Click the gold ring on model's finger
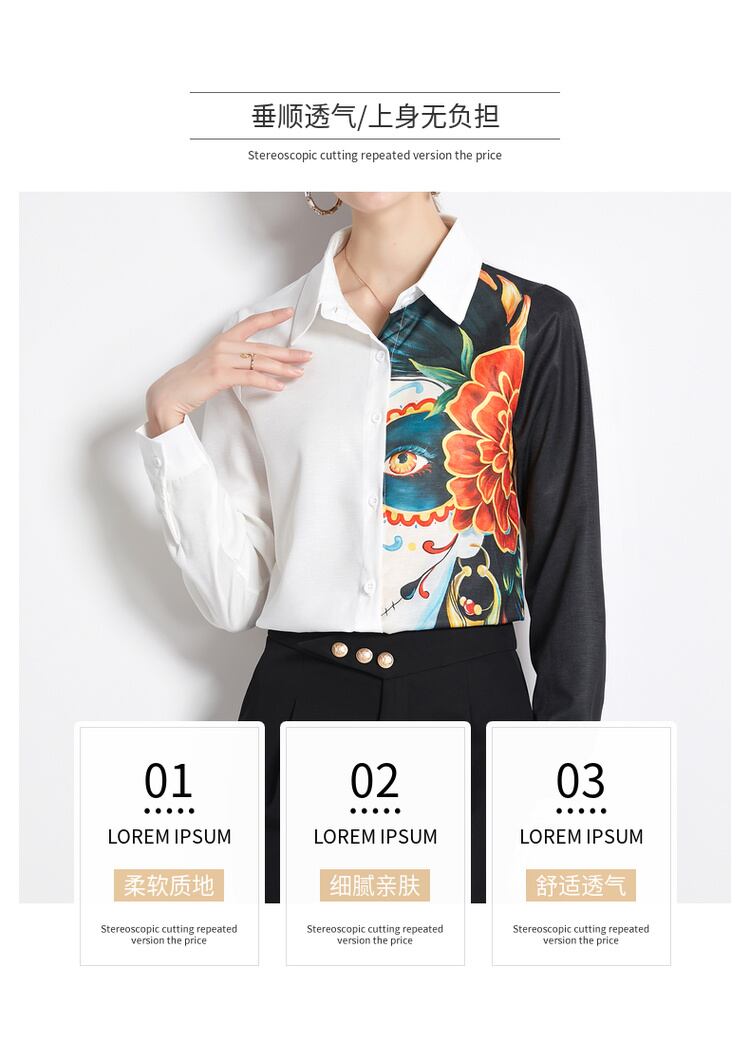This screenshot has width=750, height=1041. pos(248,360)
